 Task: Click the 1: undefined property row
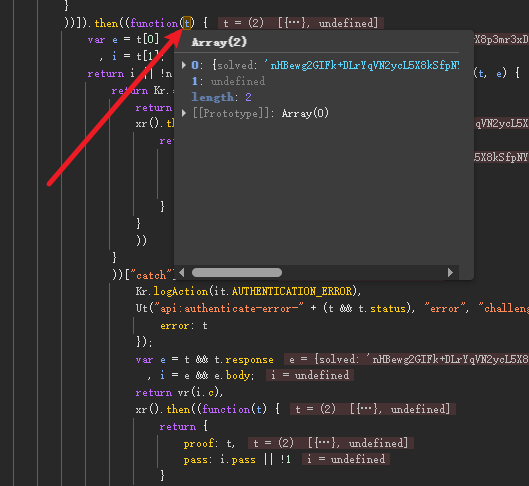(x=228, y=81)
